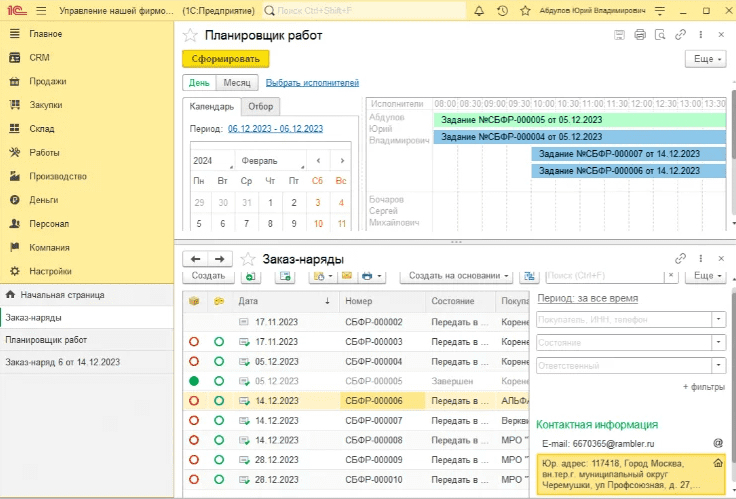The image size is (736, 499).
Task: Add Планировщик работ to favorites star
Action: (x=190, y=35)
